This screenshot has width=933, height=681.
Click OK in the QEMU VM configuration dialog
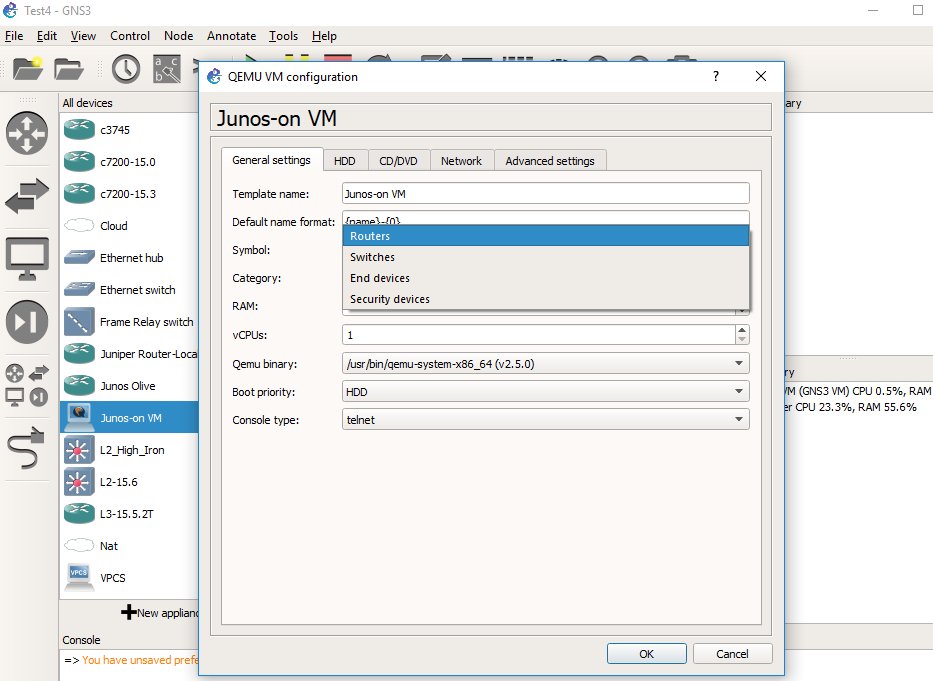coord(646,654)
